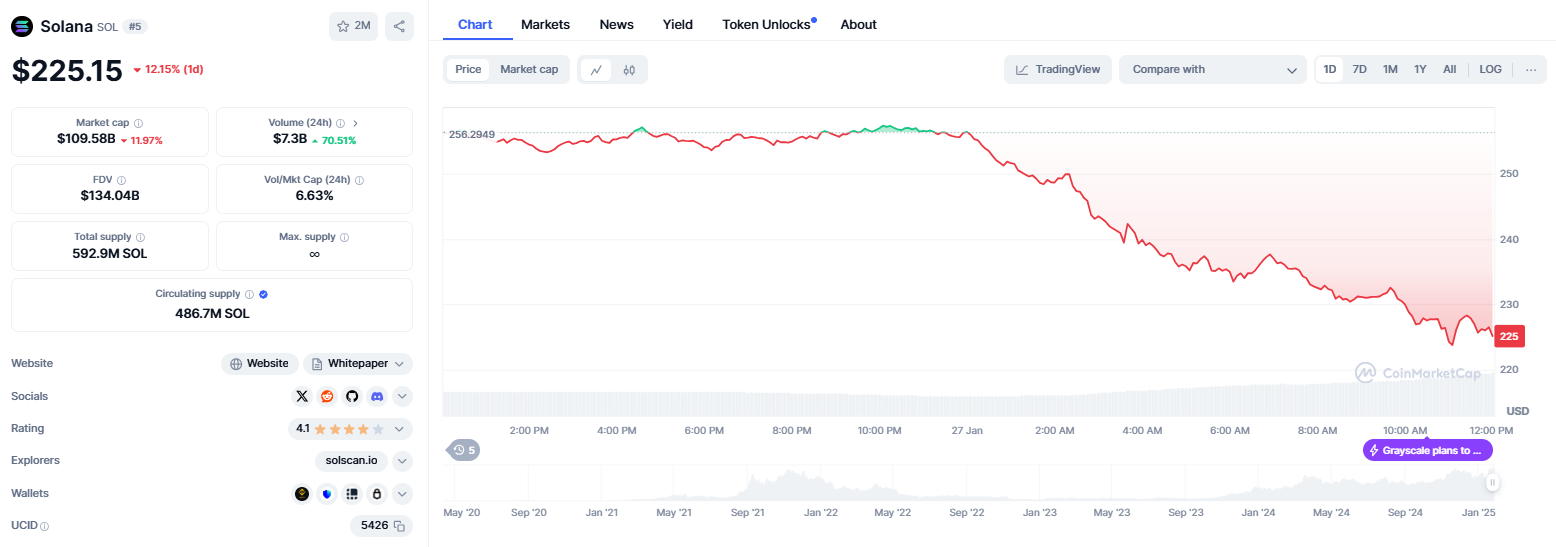Open the X (Twitter) social link

pos(302,396)
